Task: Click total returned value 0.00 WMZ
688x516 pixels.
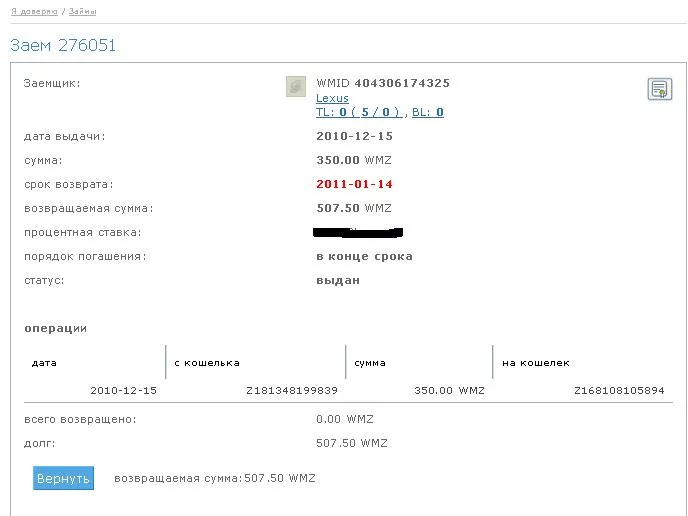Action: (x=345, y=419)
